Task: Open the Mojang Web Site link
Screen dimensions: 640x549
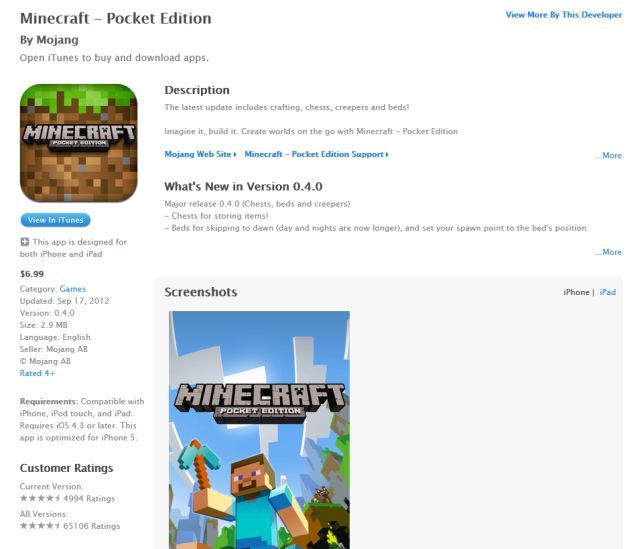Action: [198, 154]
